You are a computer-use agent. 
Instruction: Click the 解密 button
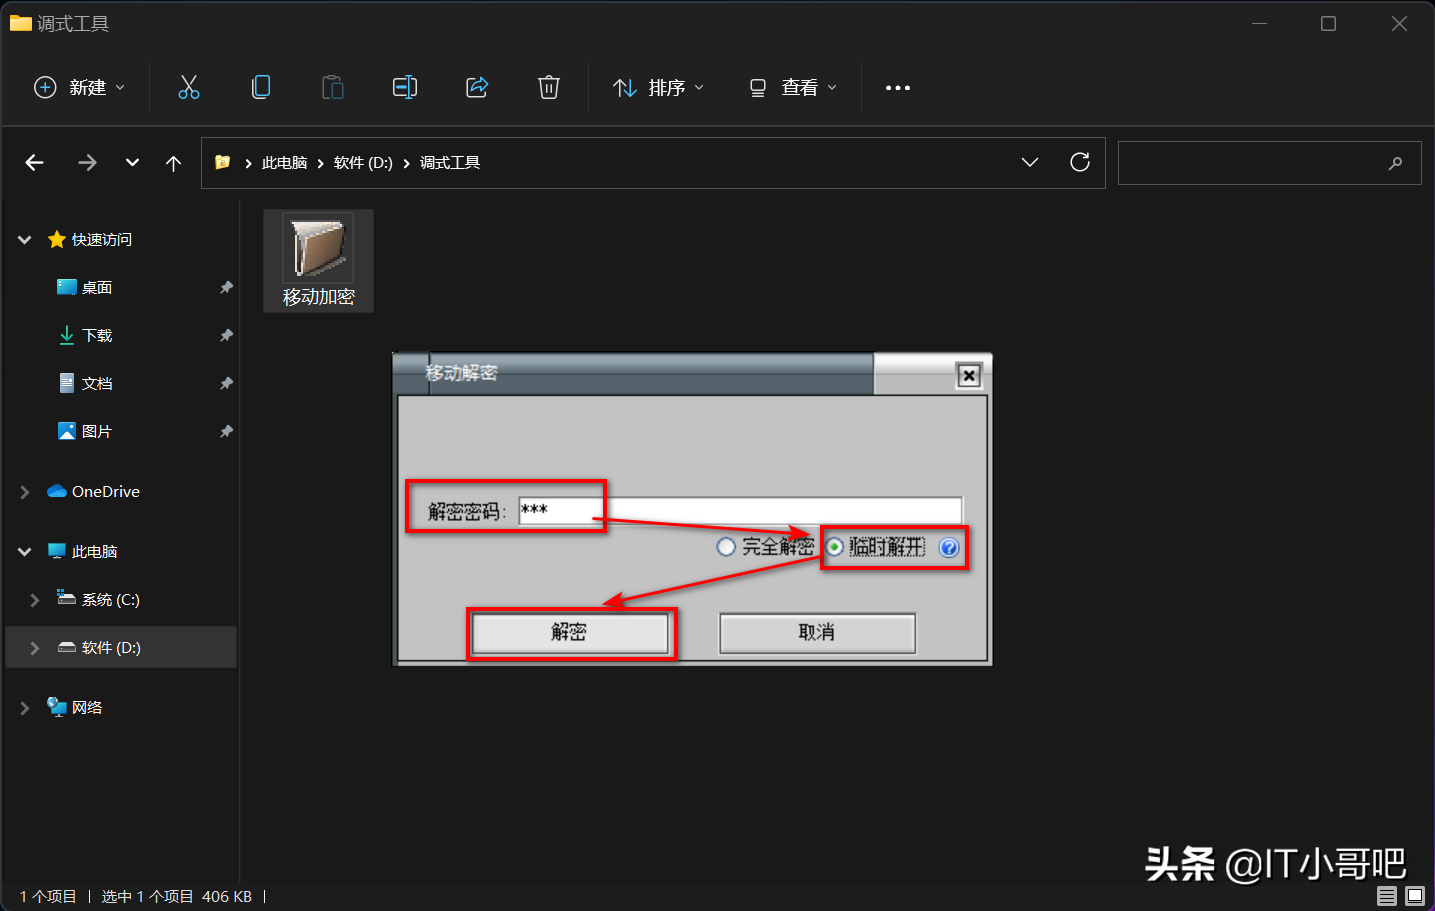[x=570, y=633]
